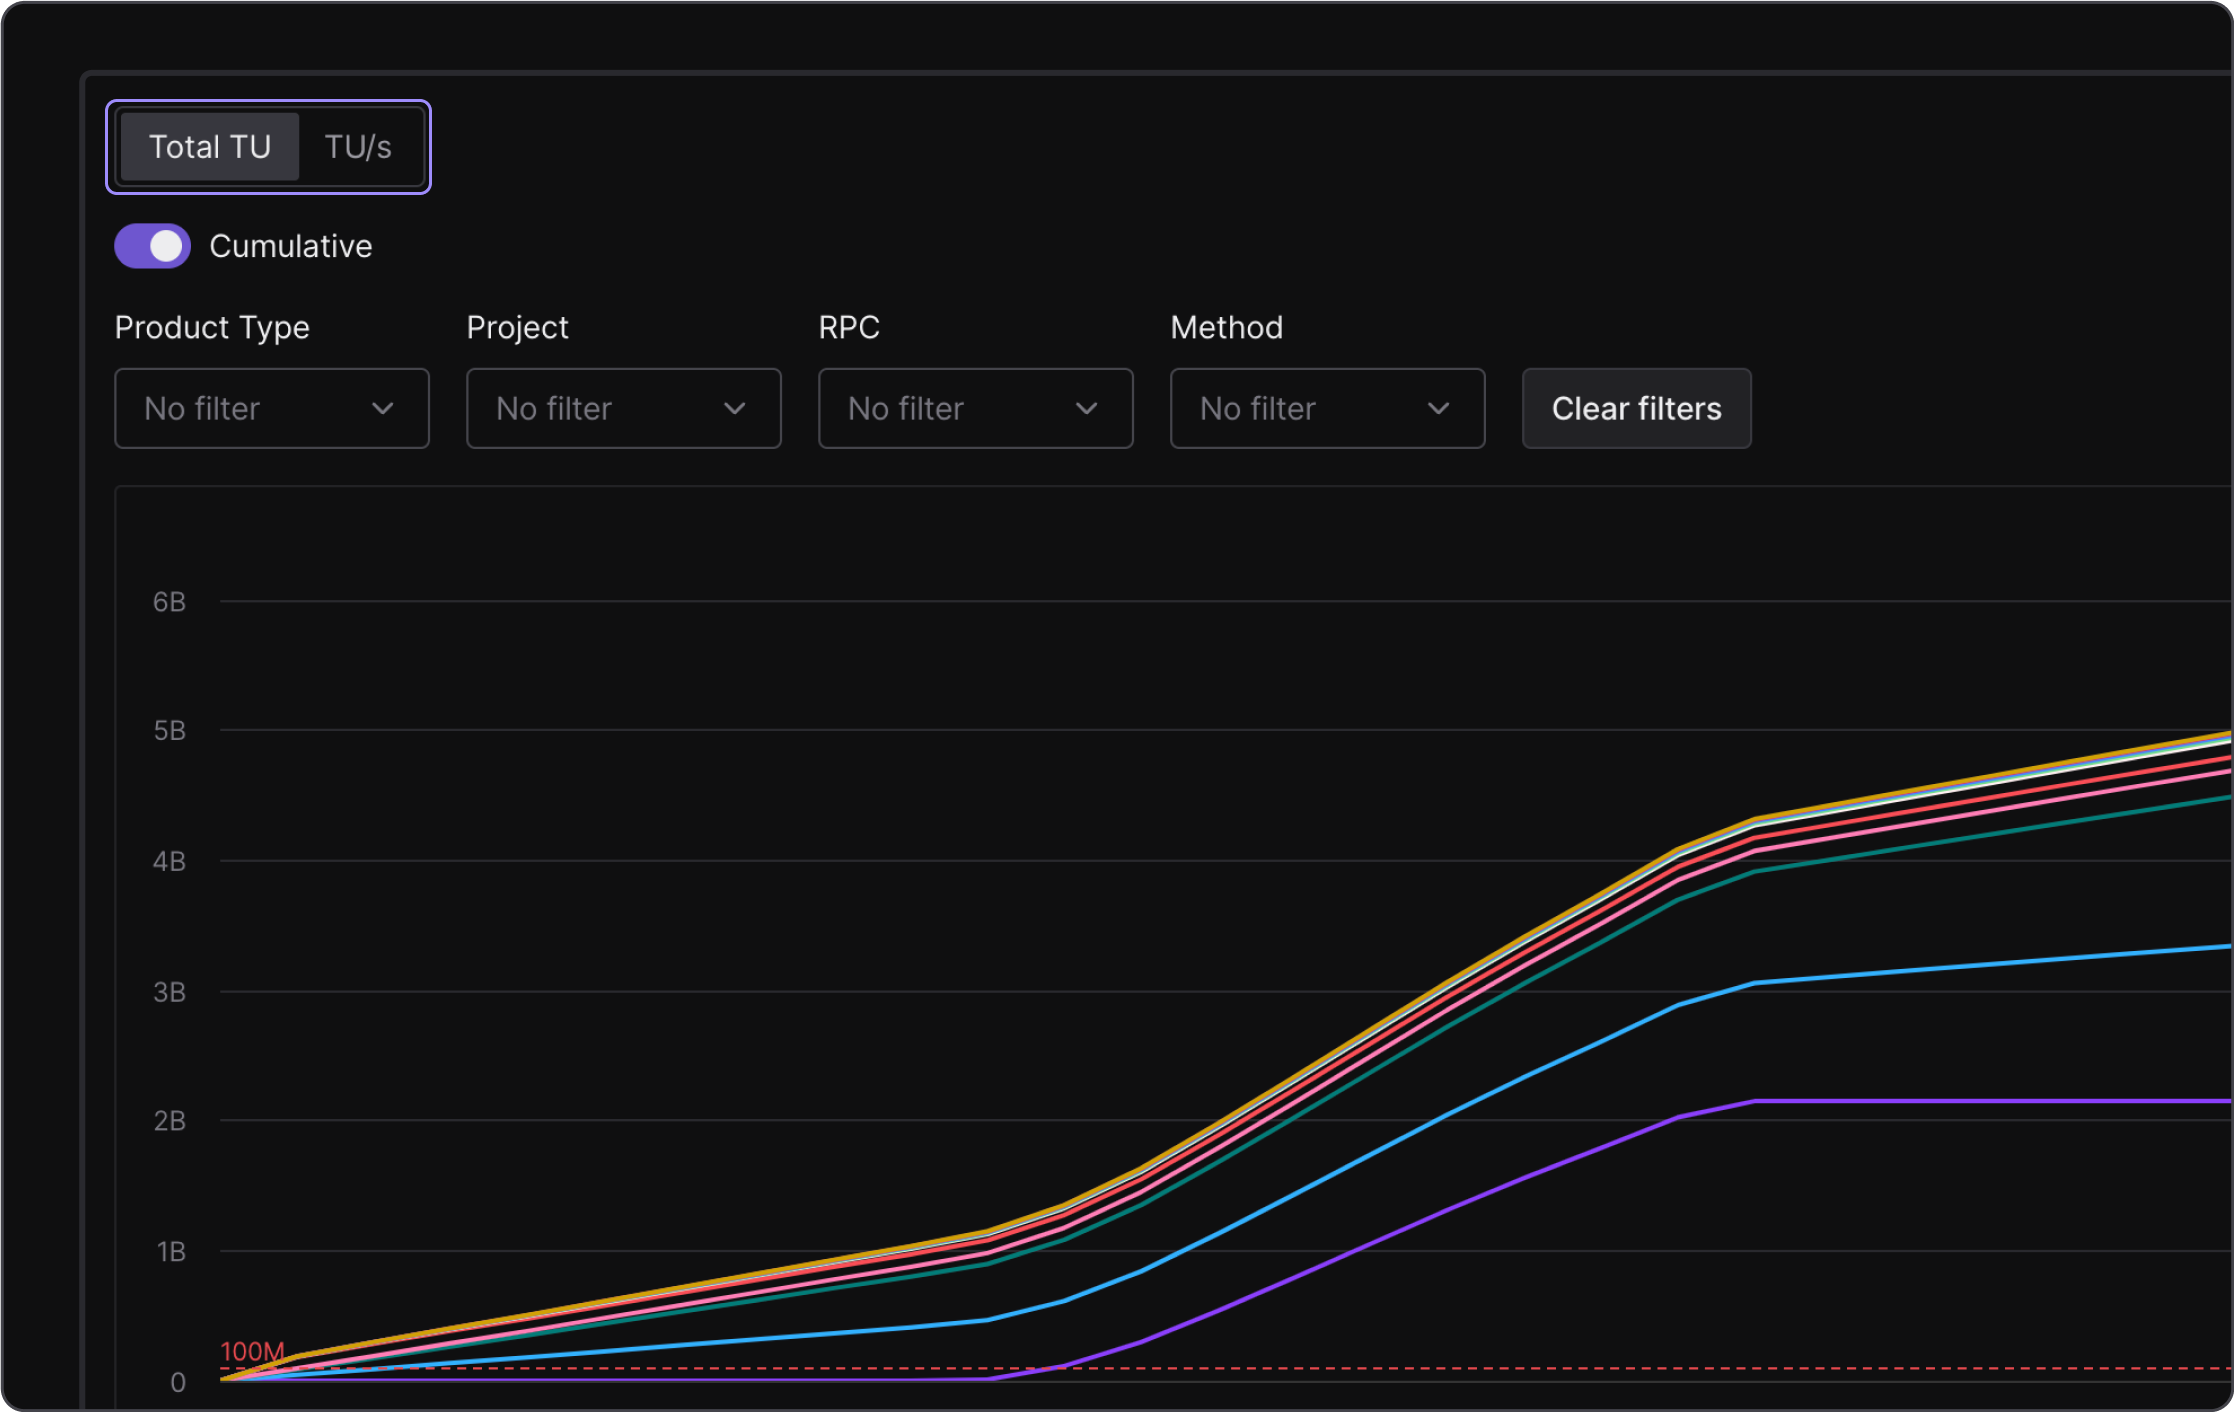2234x1412 pixels.
Task: Click the Product Type dropdown chevron
Action: point(384,408)
